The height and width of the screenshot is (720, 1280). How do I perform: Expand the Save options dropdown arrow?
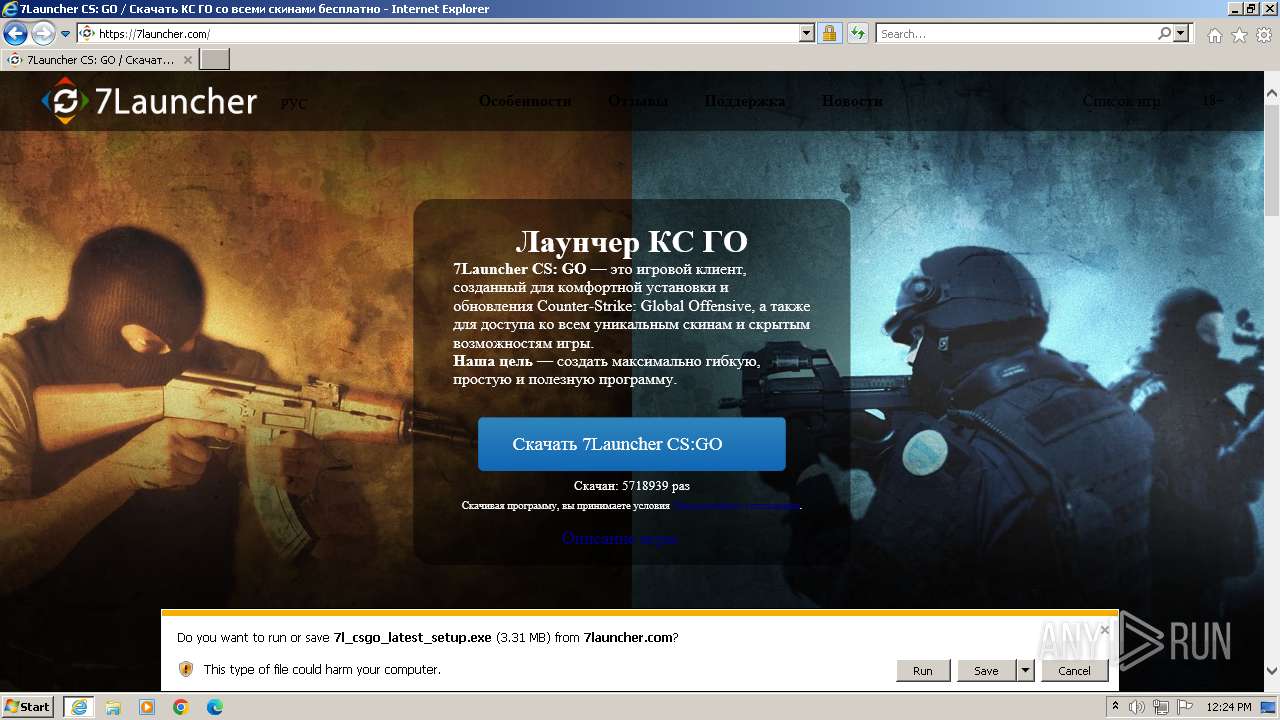(x=1025, y=671)
